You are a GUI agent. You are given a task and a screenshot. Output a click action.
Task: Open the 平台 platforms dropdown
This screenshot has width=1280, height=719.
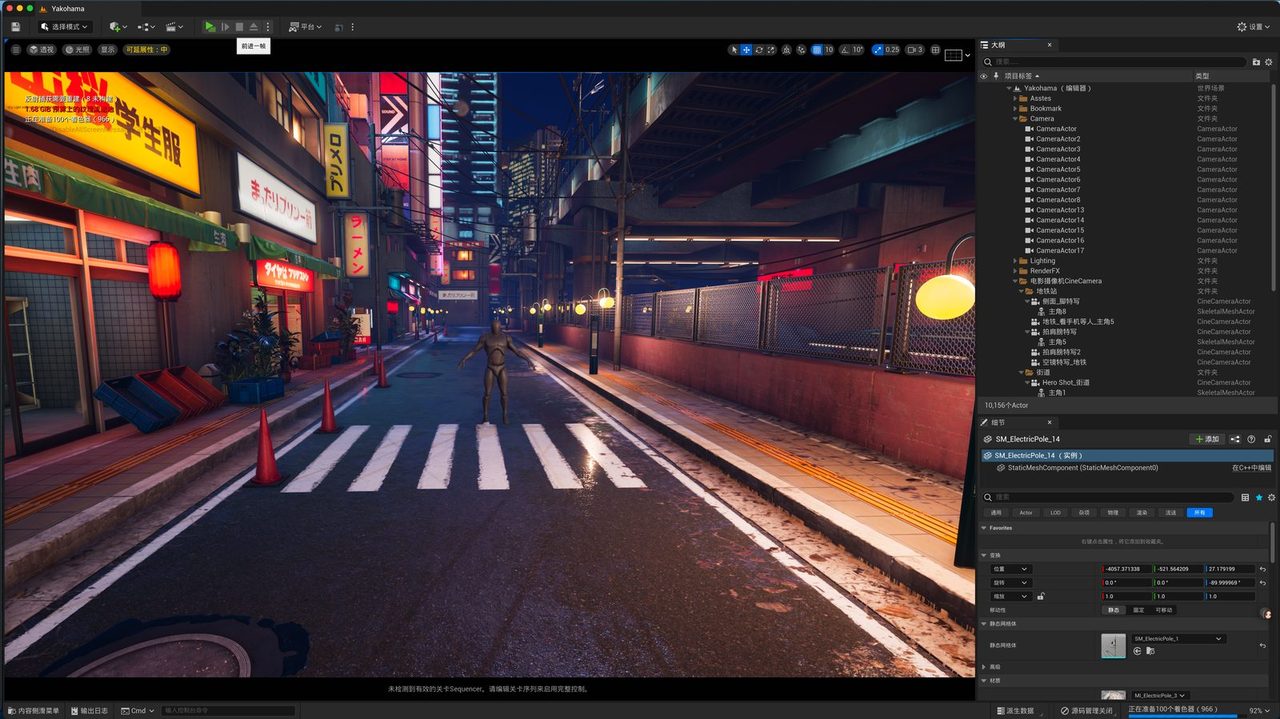307,26
